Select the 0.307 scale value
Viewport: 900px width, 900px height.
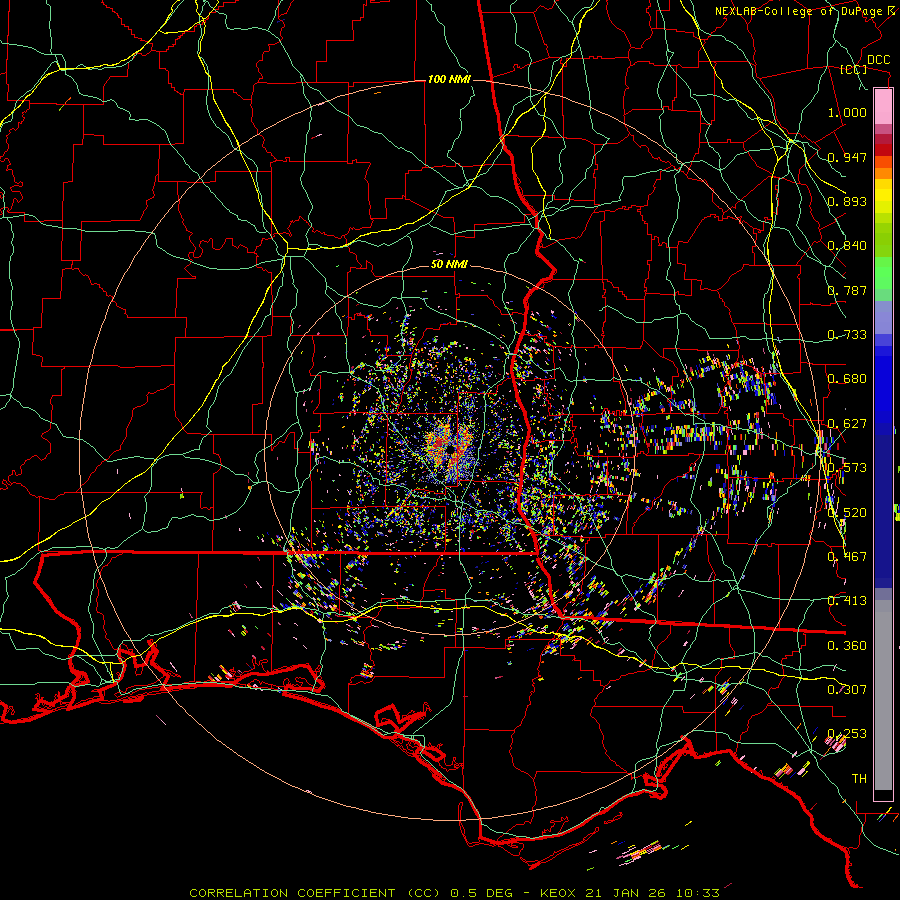point(847,690)
